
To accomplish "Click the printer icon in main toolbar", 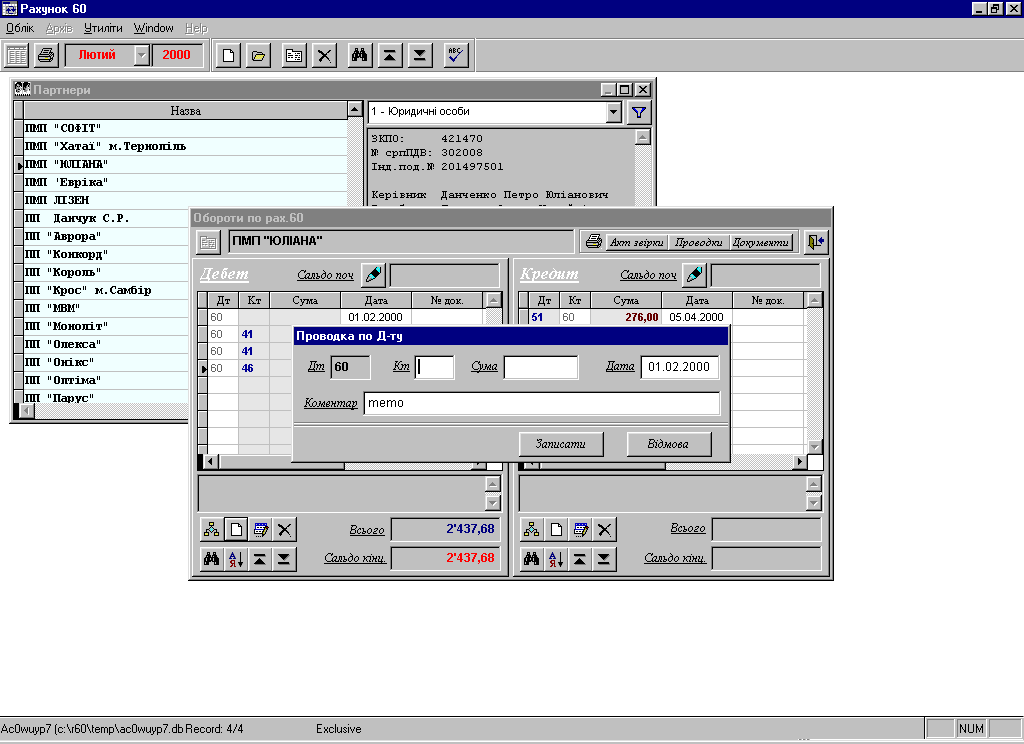I will tap(46, 56).
